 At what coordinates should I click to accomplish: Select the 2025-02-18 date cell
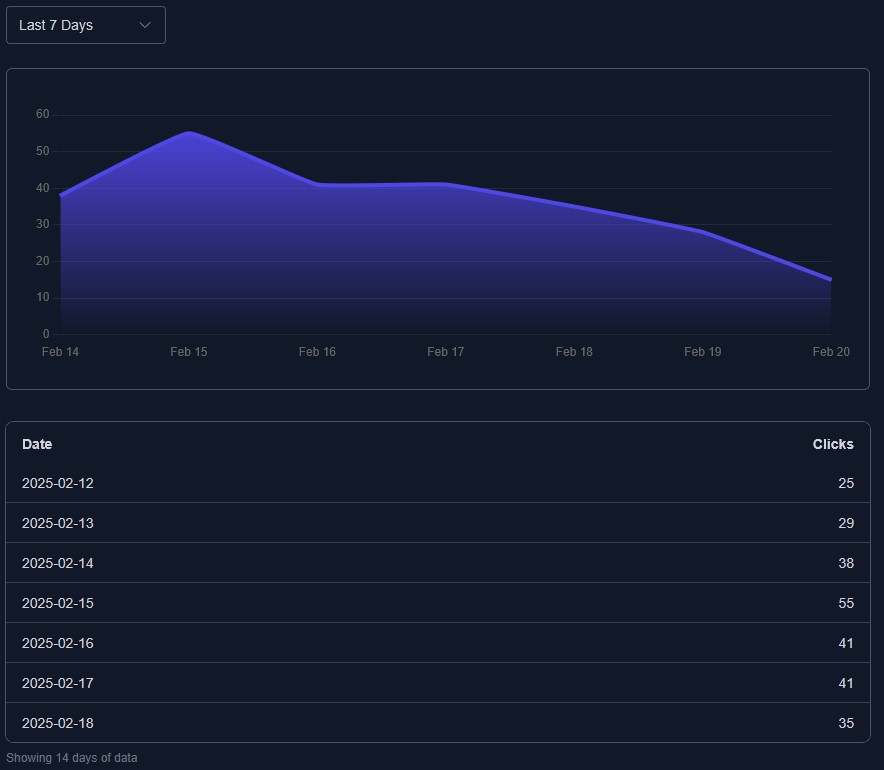point(58,723)
